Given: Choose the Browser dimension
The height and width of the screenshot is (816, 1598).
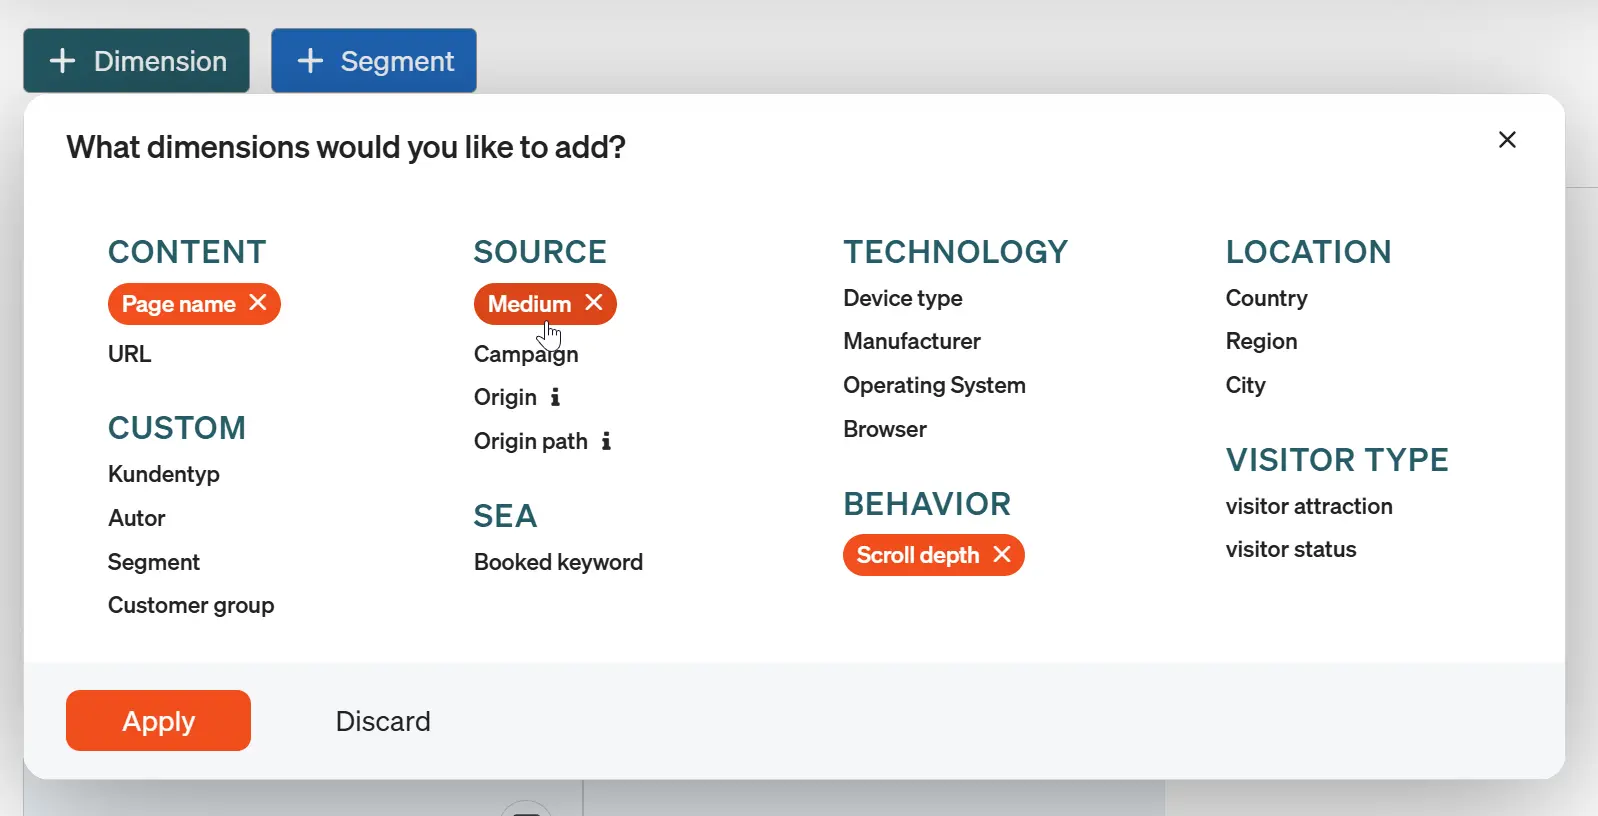Looking at the screenshot, I should 884,429.
